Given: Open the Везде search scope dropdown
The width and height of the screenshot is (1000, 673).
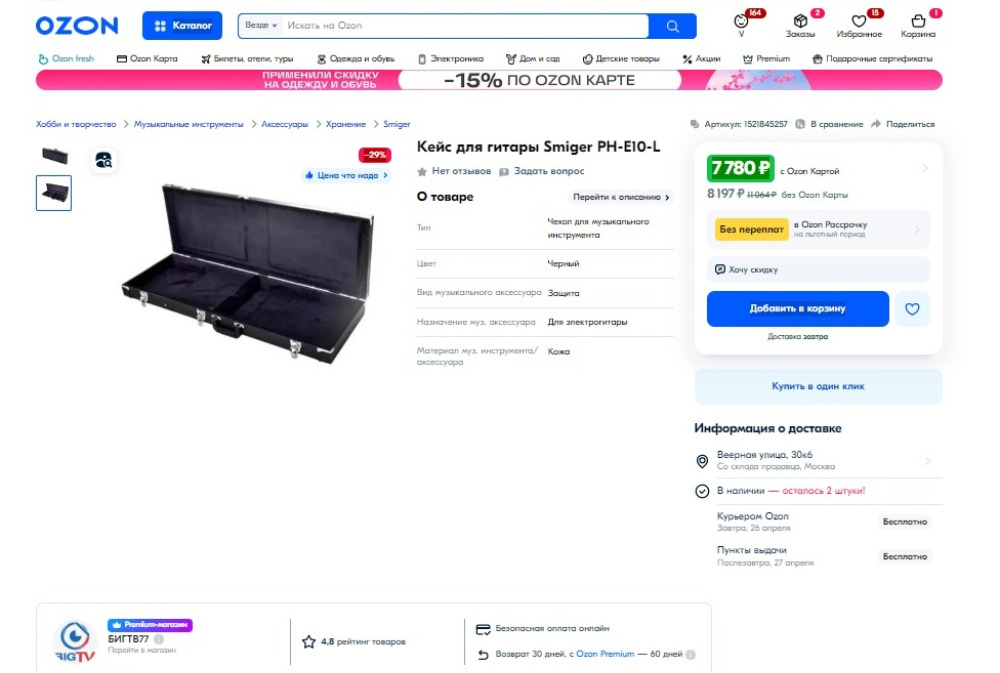Looking at the screenshot, I should tap(261, 26).
